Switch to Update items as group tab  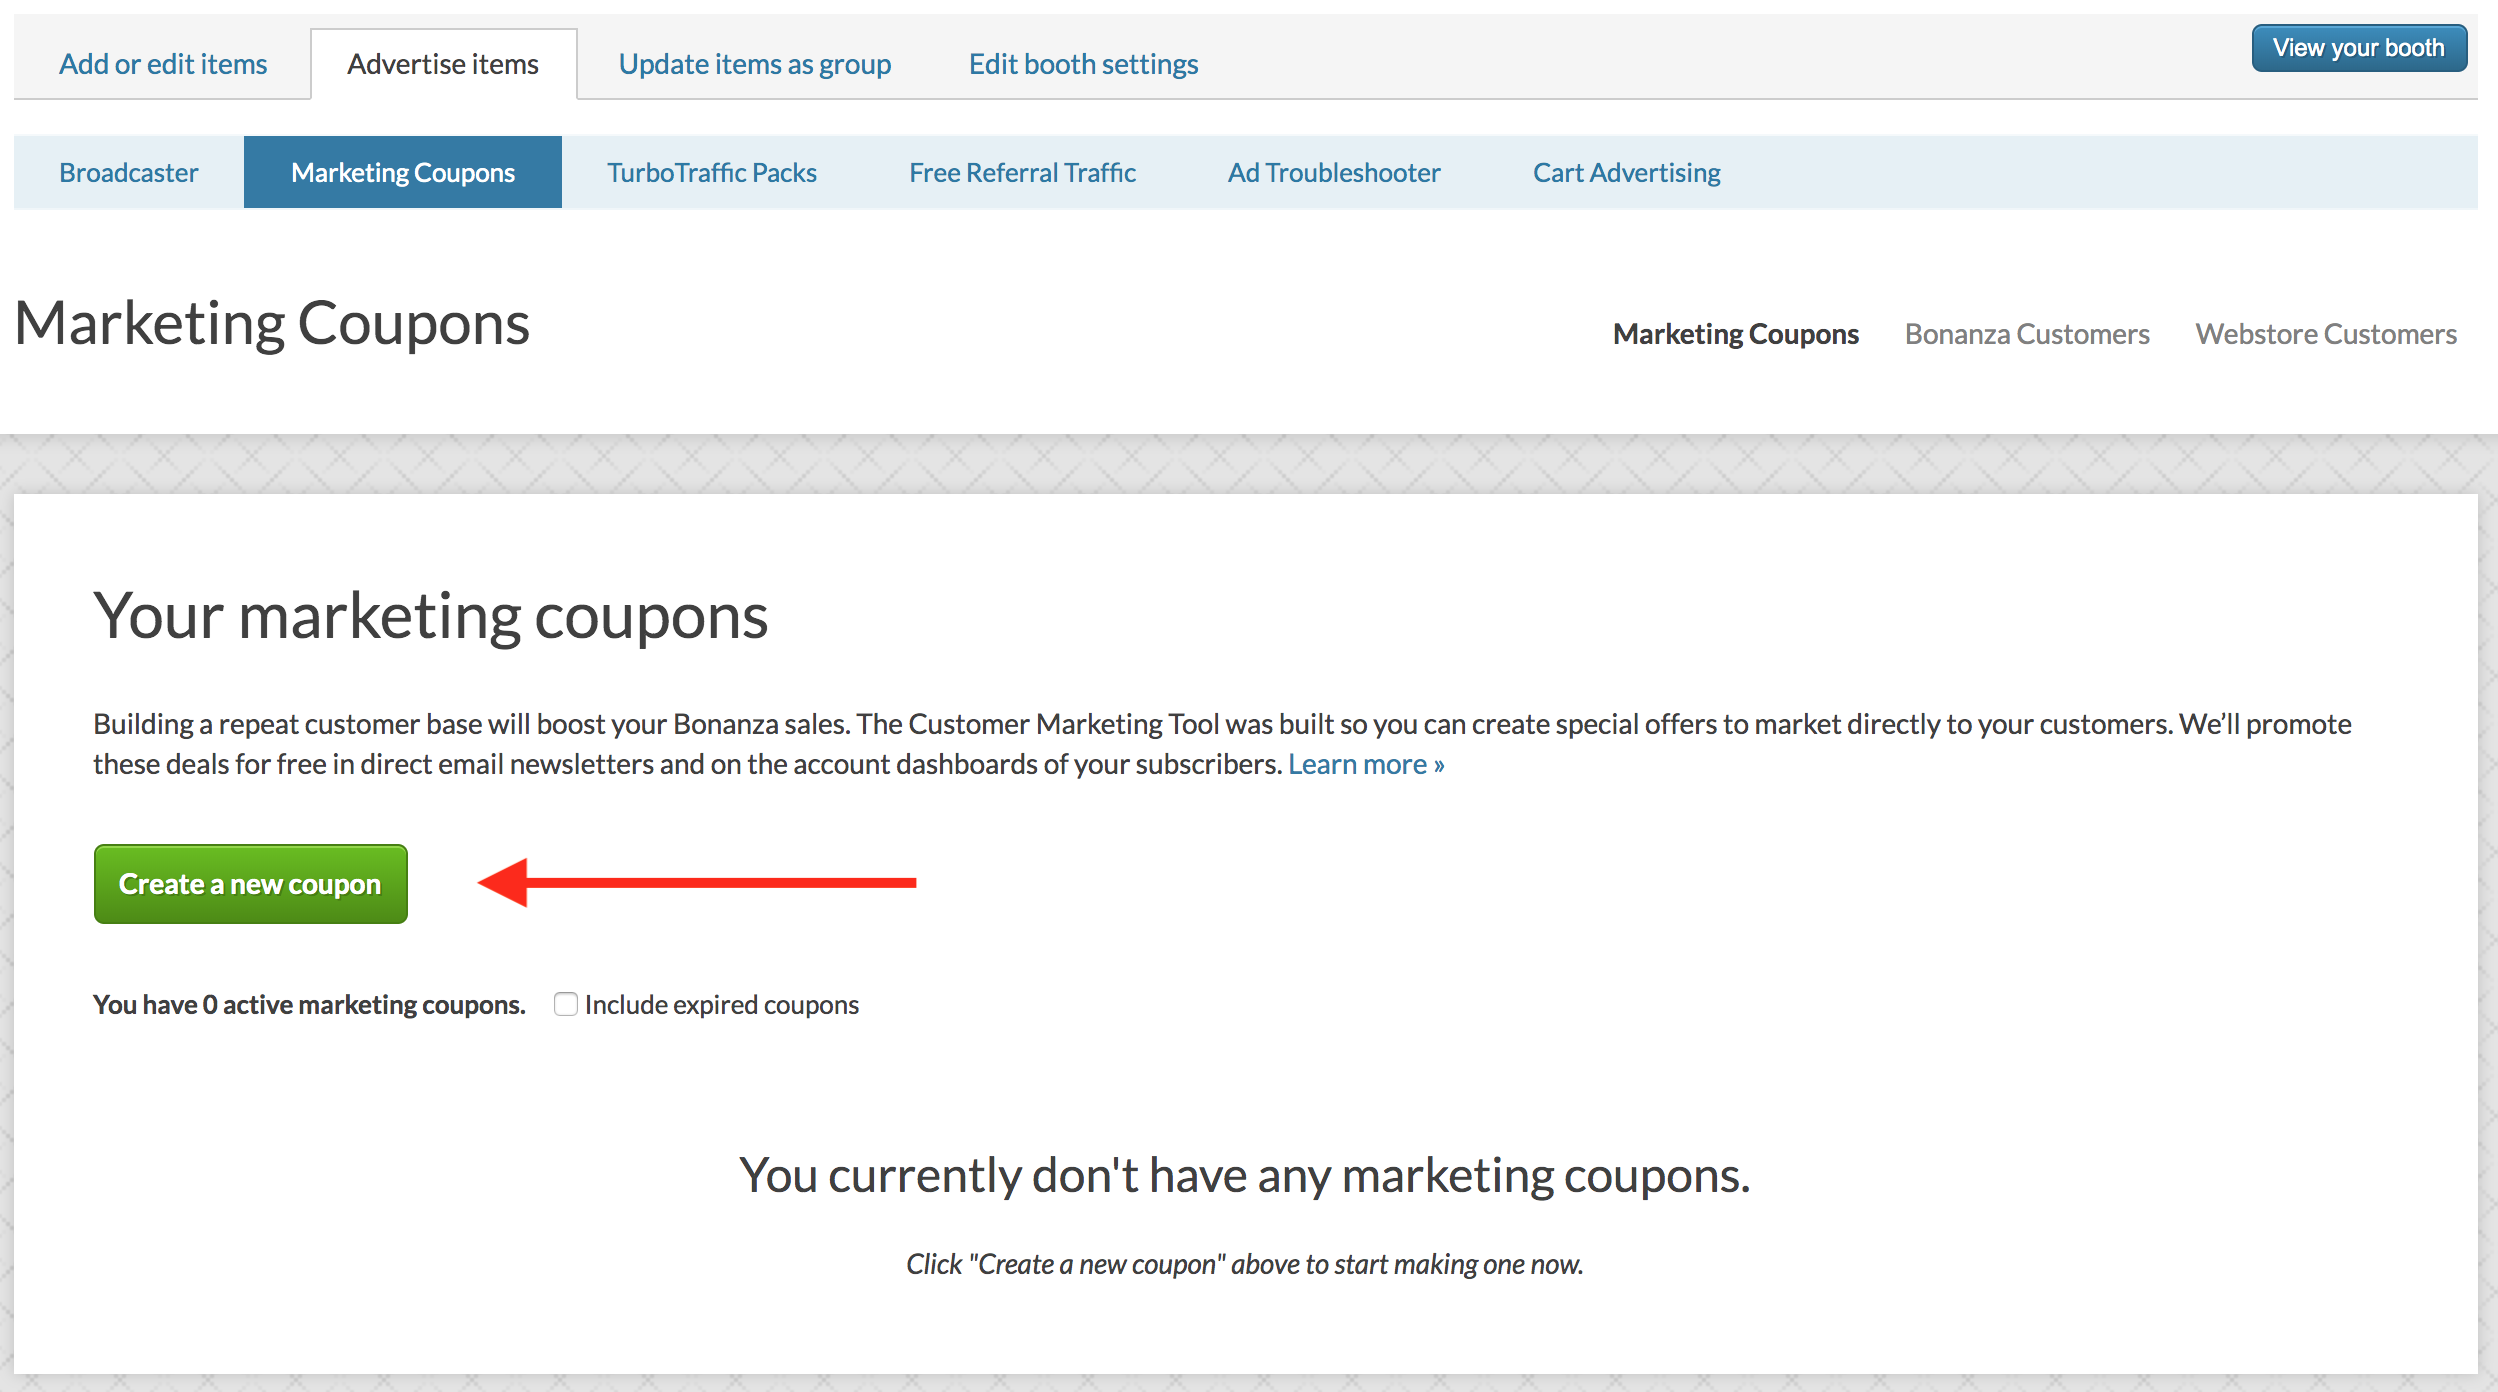coord(755,64)
